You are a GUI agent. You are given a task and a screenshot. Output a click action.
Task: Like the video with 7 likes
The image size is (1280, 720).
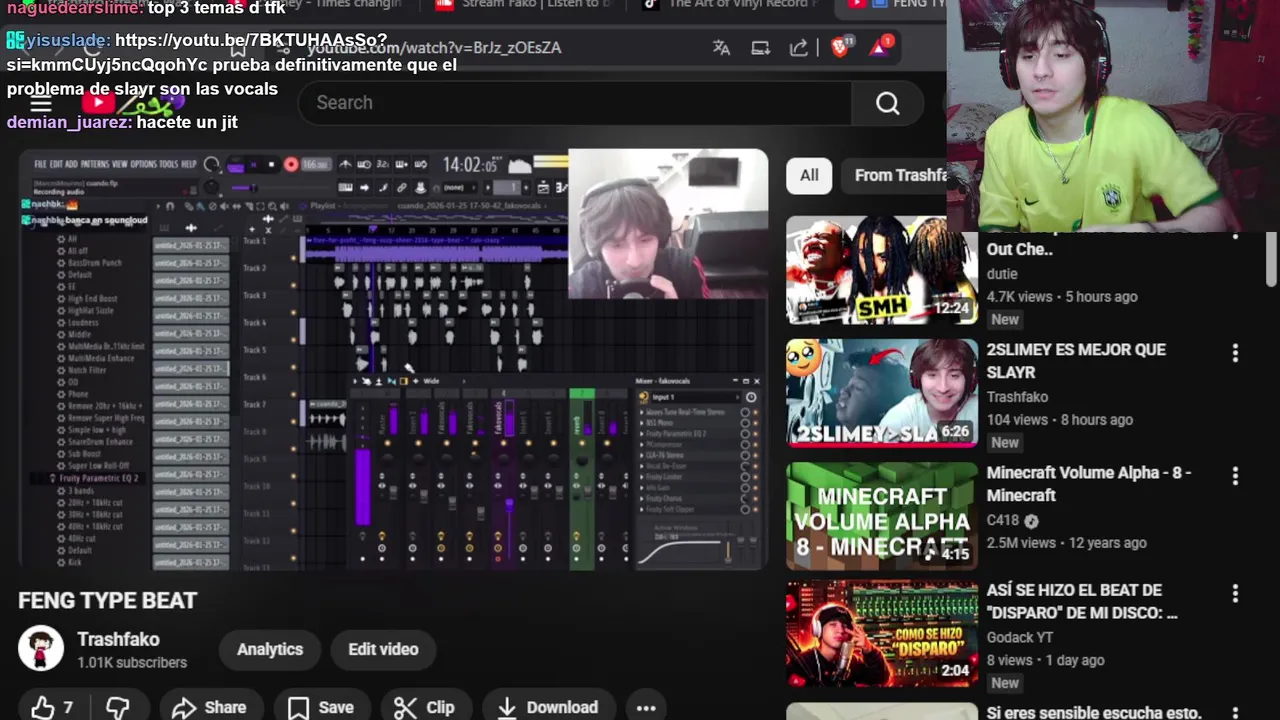52,707
